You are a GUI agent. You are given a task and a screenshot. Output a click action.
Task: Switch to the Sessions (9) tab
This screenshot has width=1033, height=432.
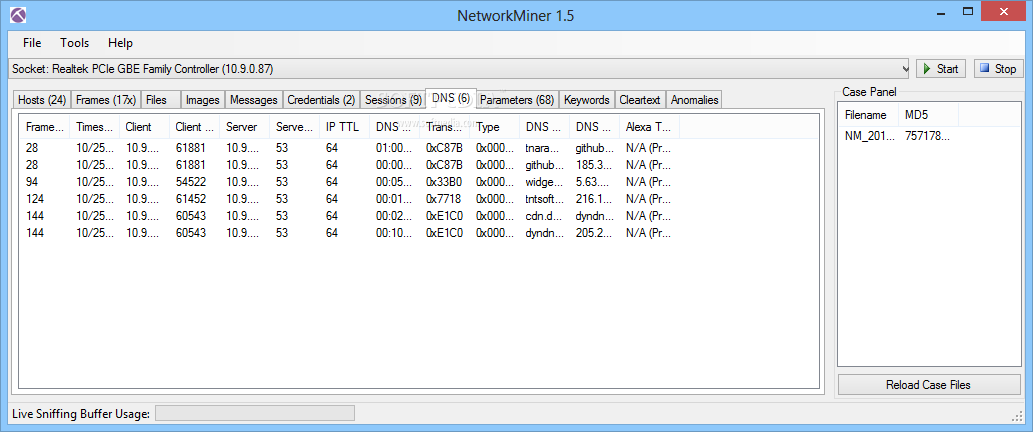[393, 100]
